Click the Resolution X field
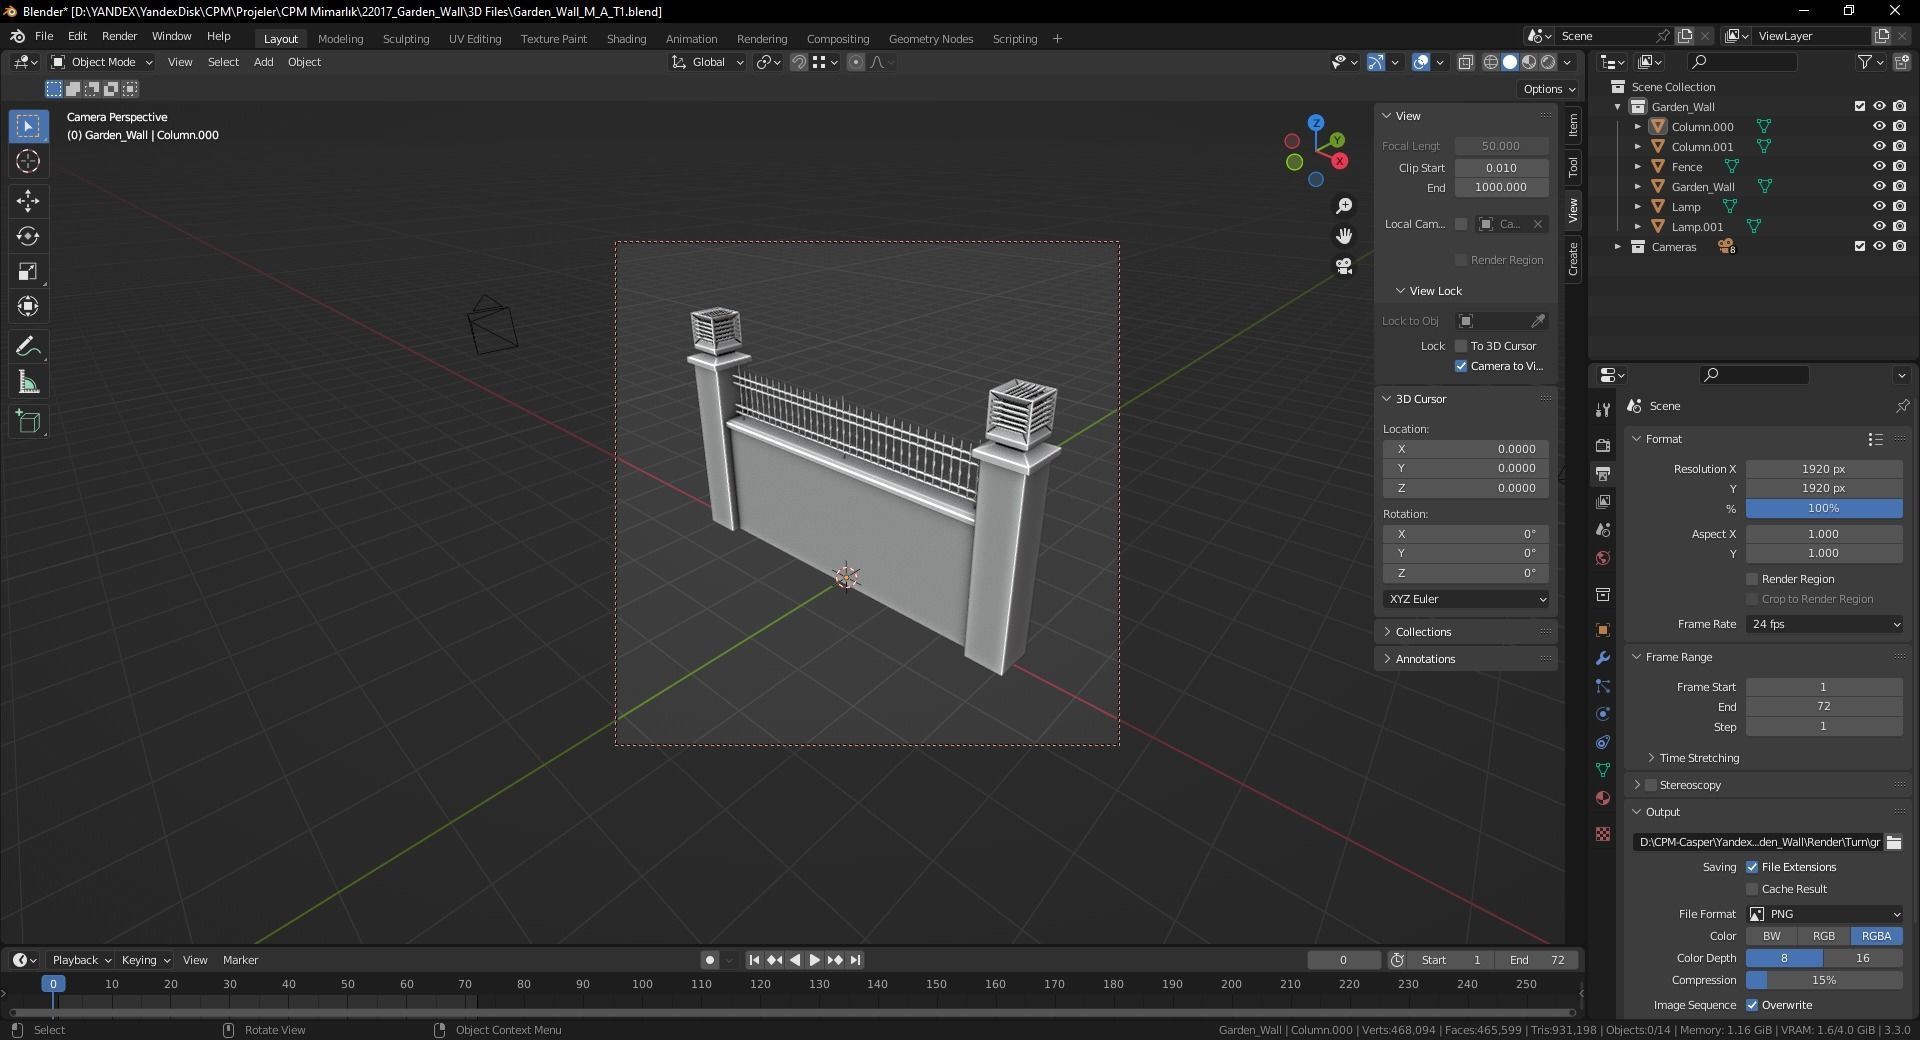 pos(1824,469)
